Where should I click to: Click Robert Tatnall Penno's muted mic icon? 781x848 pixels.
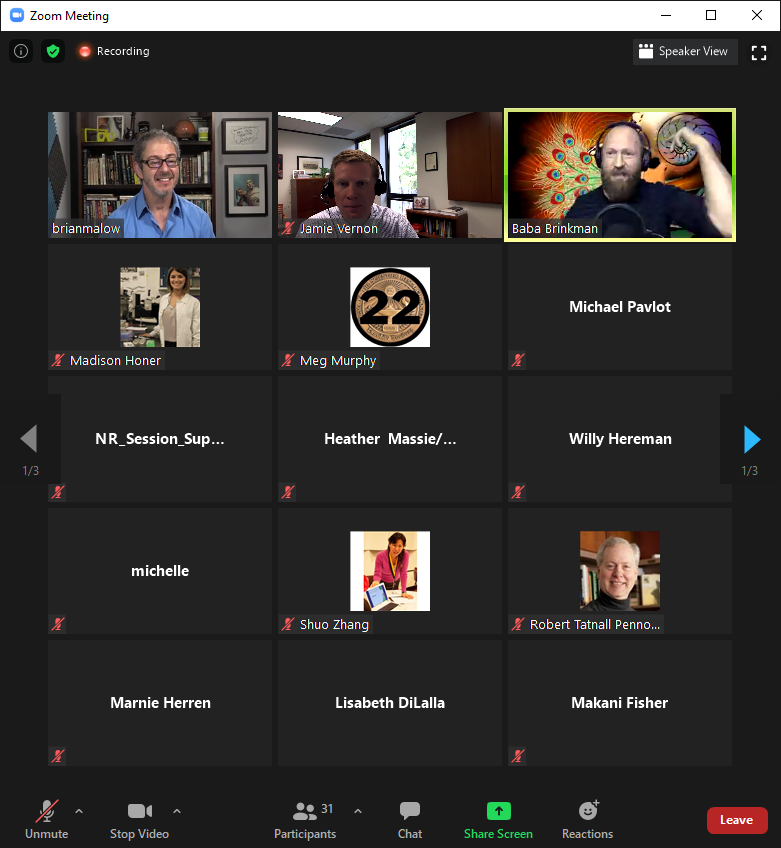coord(518,624)
